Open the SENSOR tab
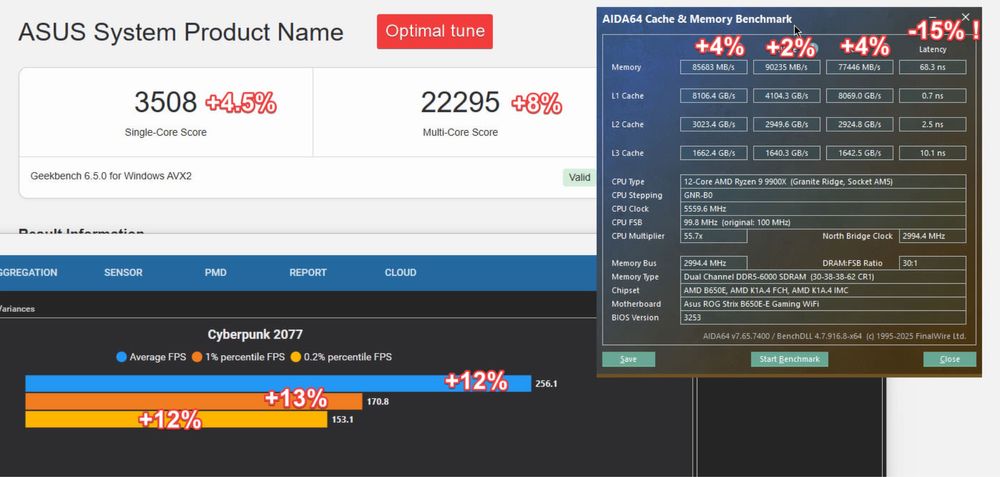The height and width of the screenshot is (477, 1000). coord(123,272)
